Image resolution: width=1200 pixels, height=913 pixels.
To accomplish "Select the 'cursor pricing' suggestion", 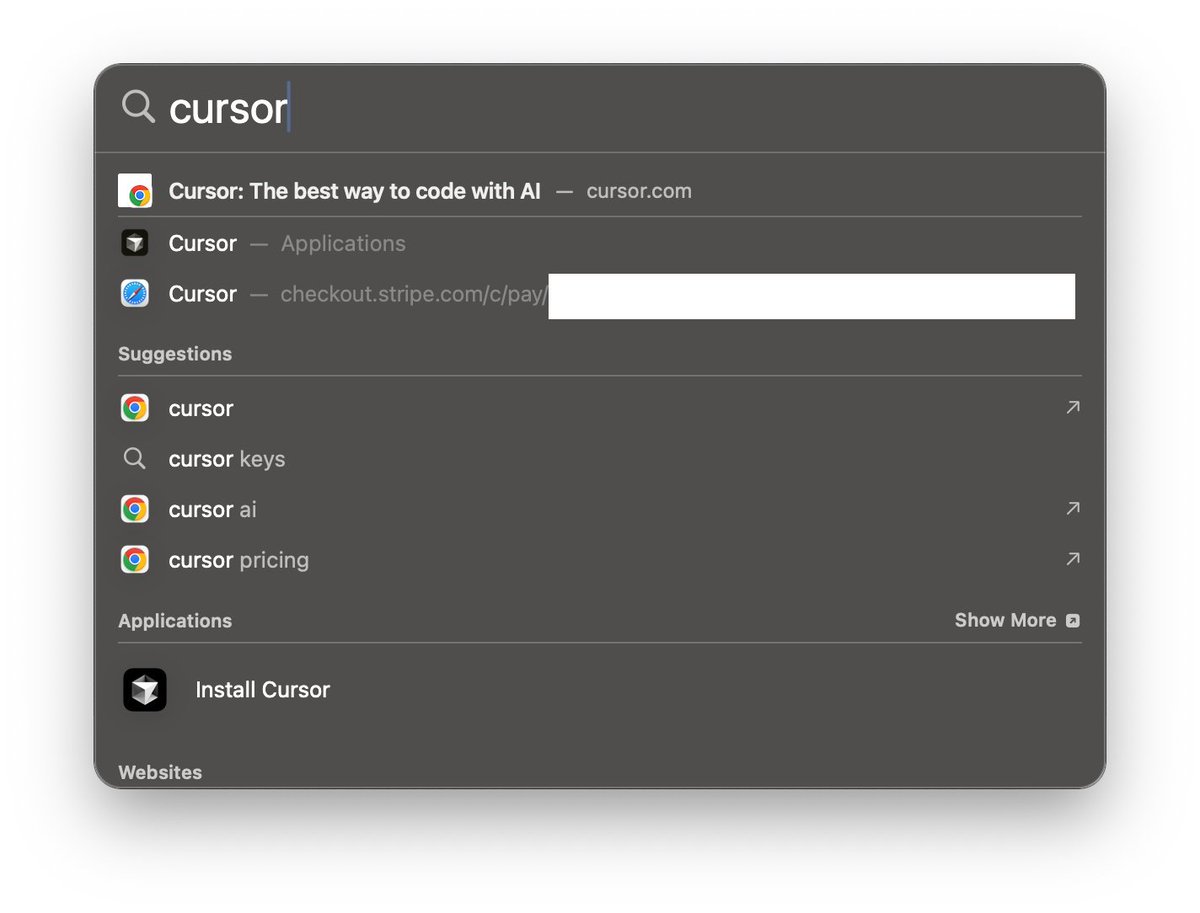I will point(239,560).
